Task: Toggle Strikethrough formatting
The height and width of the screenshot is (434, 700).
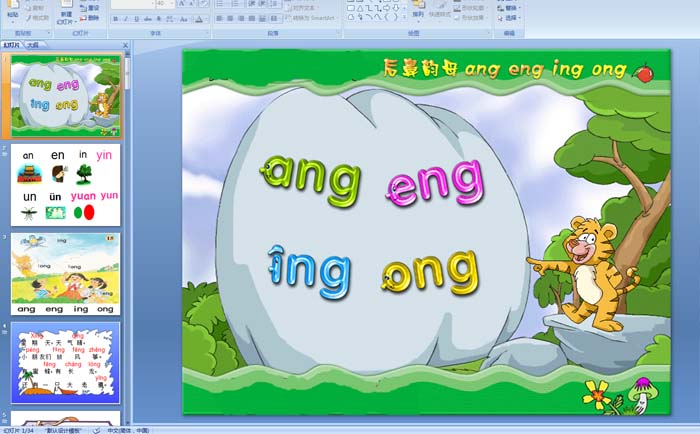Action: pos(148,19)
